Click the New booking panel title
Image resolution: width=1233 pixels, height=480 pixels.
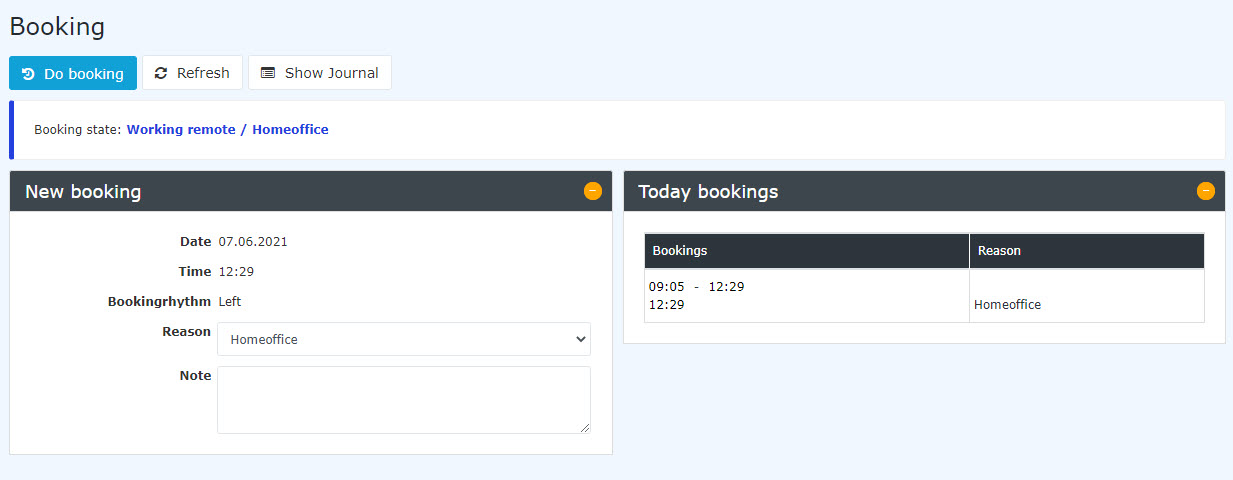click(x=83, y=191)
